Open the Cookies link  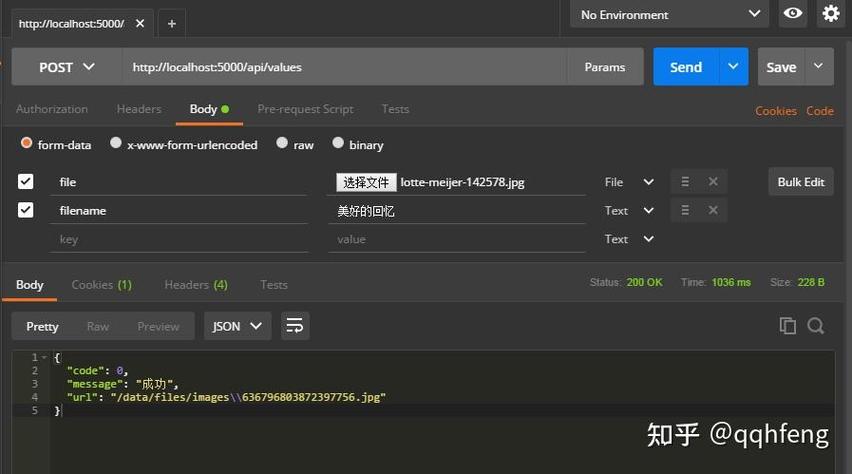coord(776,111)
